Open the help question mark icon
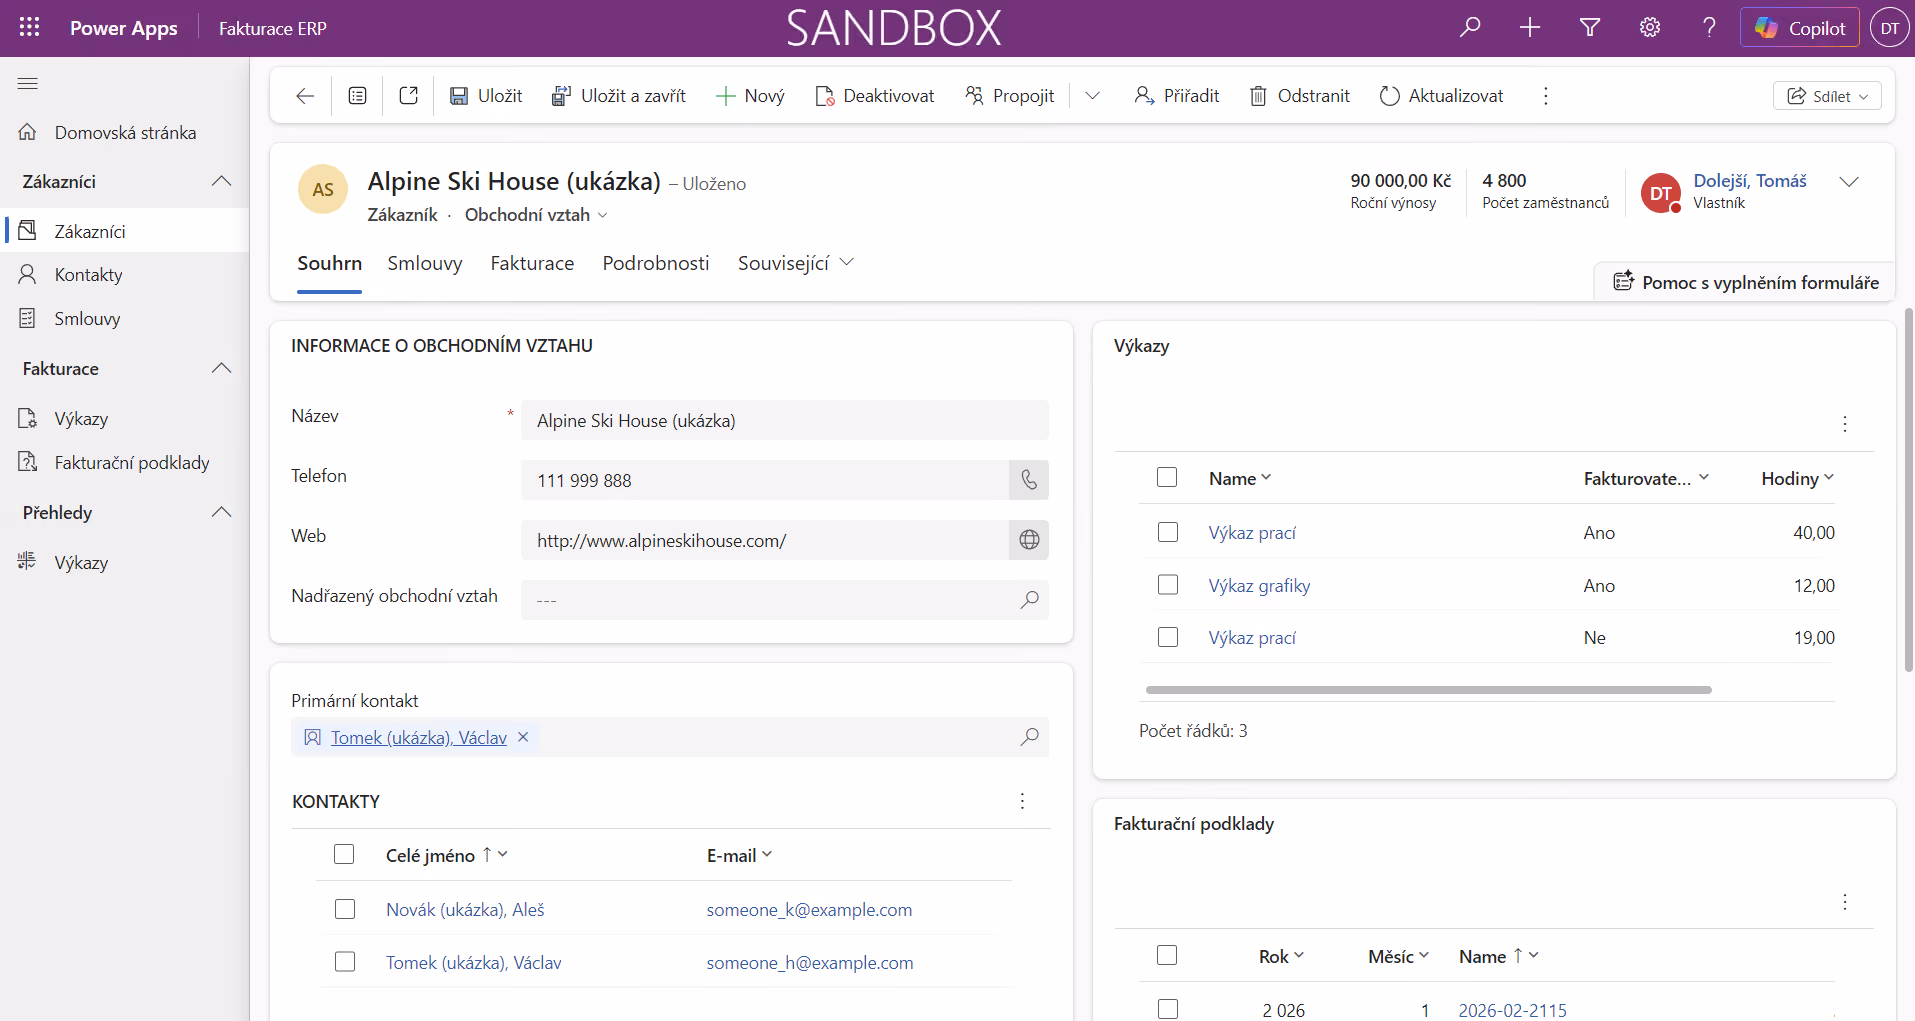This screenshot has height=1021, width=1915. coord(1710,28)
